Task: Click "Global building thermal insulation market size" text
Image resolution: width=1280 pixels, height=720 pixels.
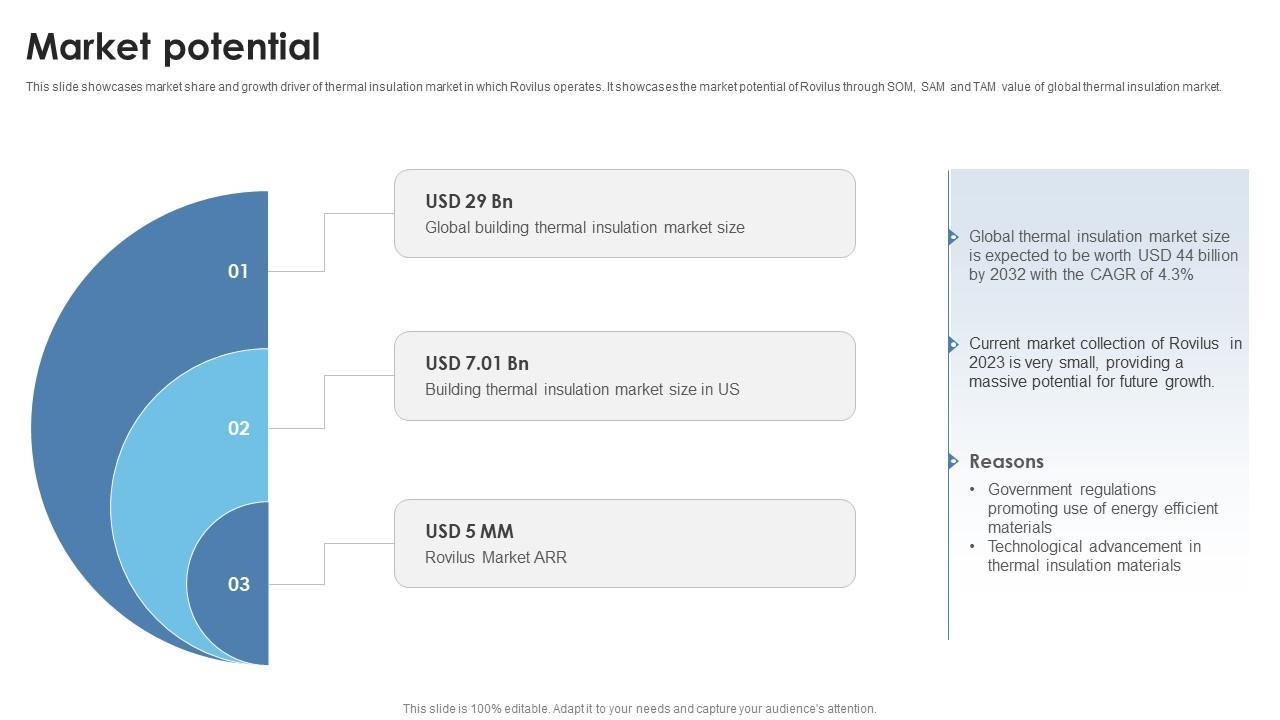Action: click(x=585, y=228)
